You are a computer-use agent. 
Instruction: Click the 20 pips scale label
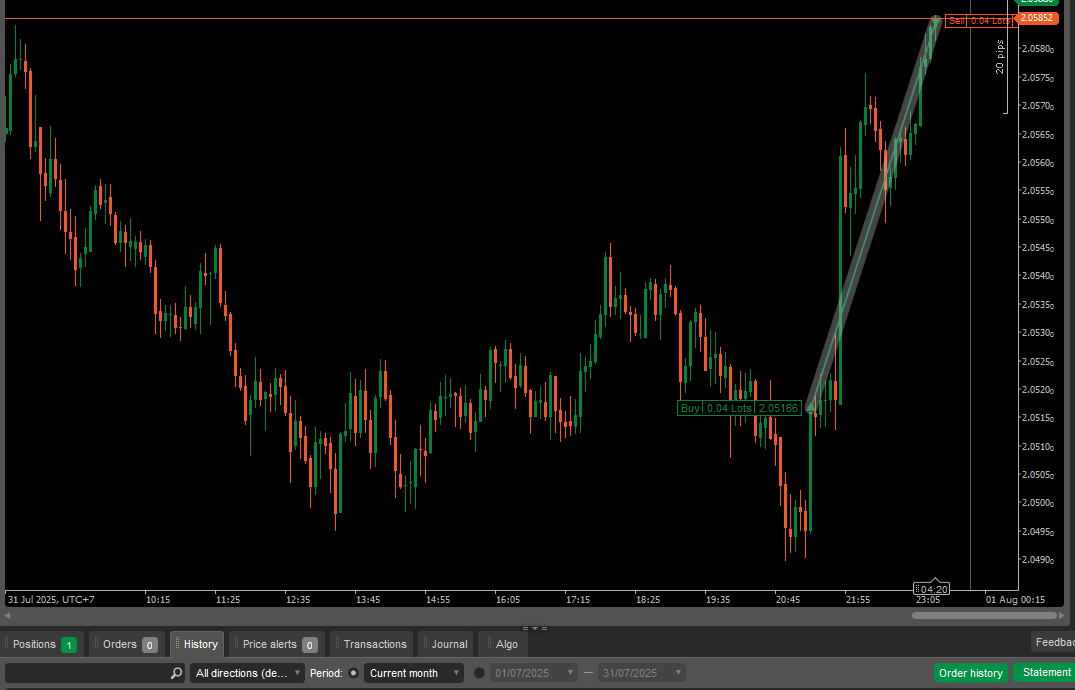click(x=1000, y=57)
